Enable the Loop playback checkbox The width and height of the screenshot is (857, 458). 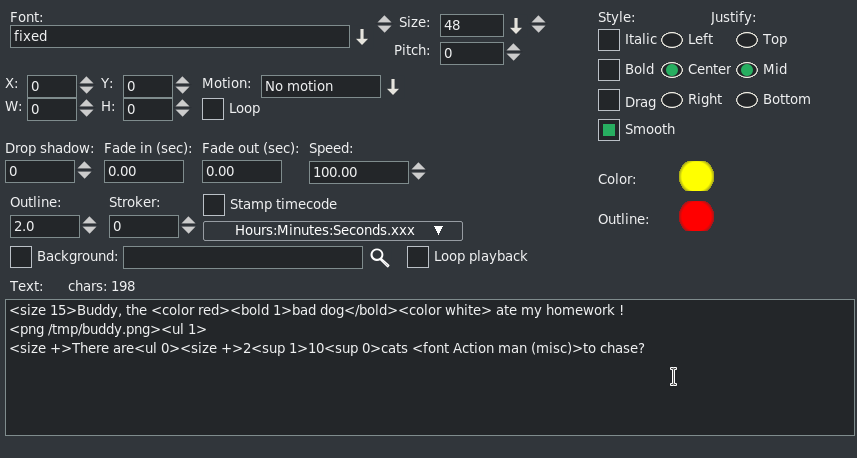pos(418,257)
